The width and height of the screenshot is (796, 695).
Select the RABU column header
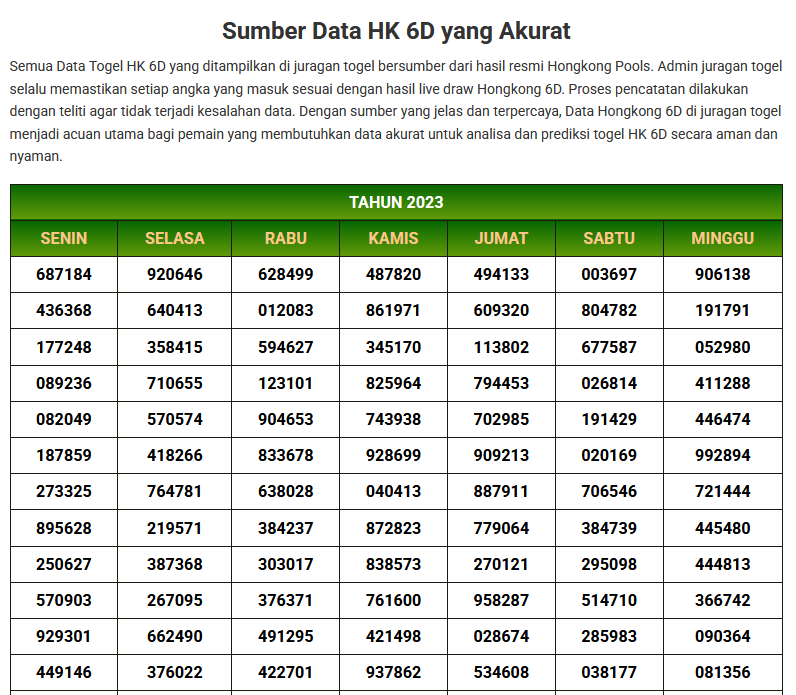click(x=285, y=238)
